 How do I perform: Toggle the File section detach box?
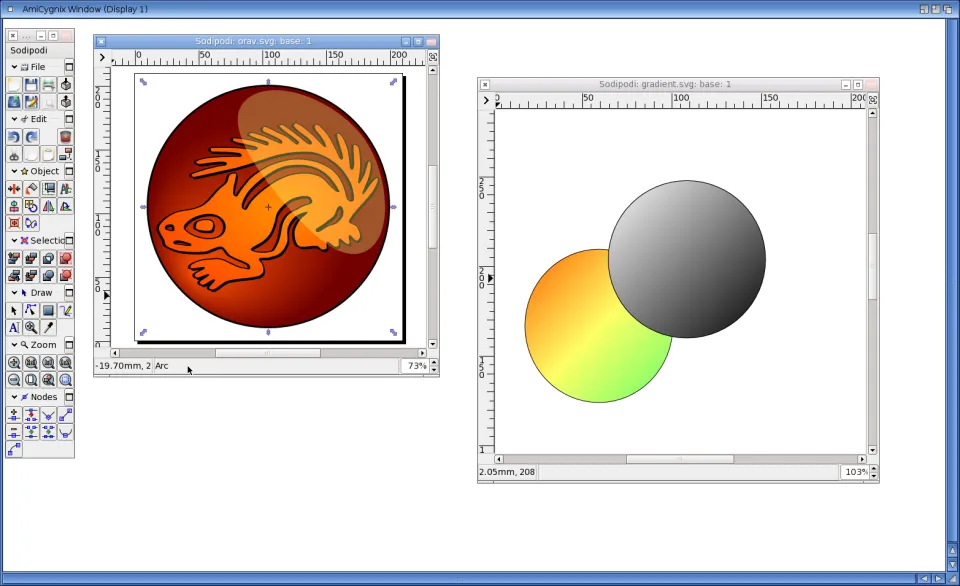69,67
